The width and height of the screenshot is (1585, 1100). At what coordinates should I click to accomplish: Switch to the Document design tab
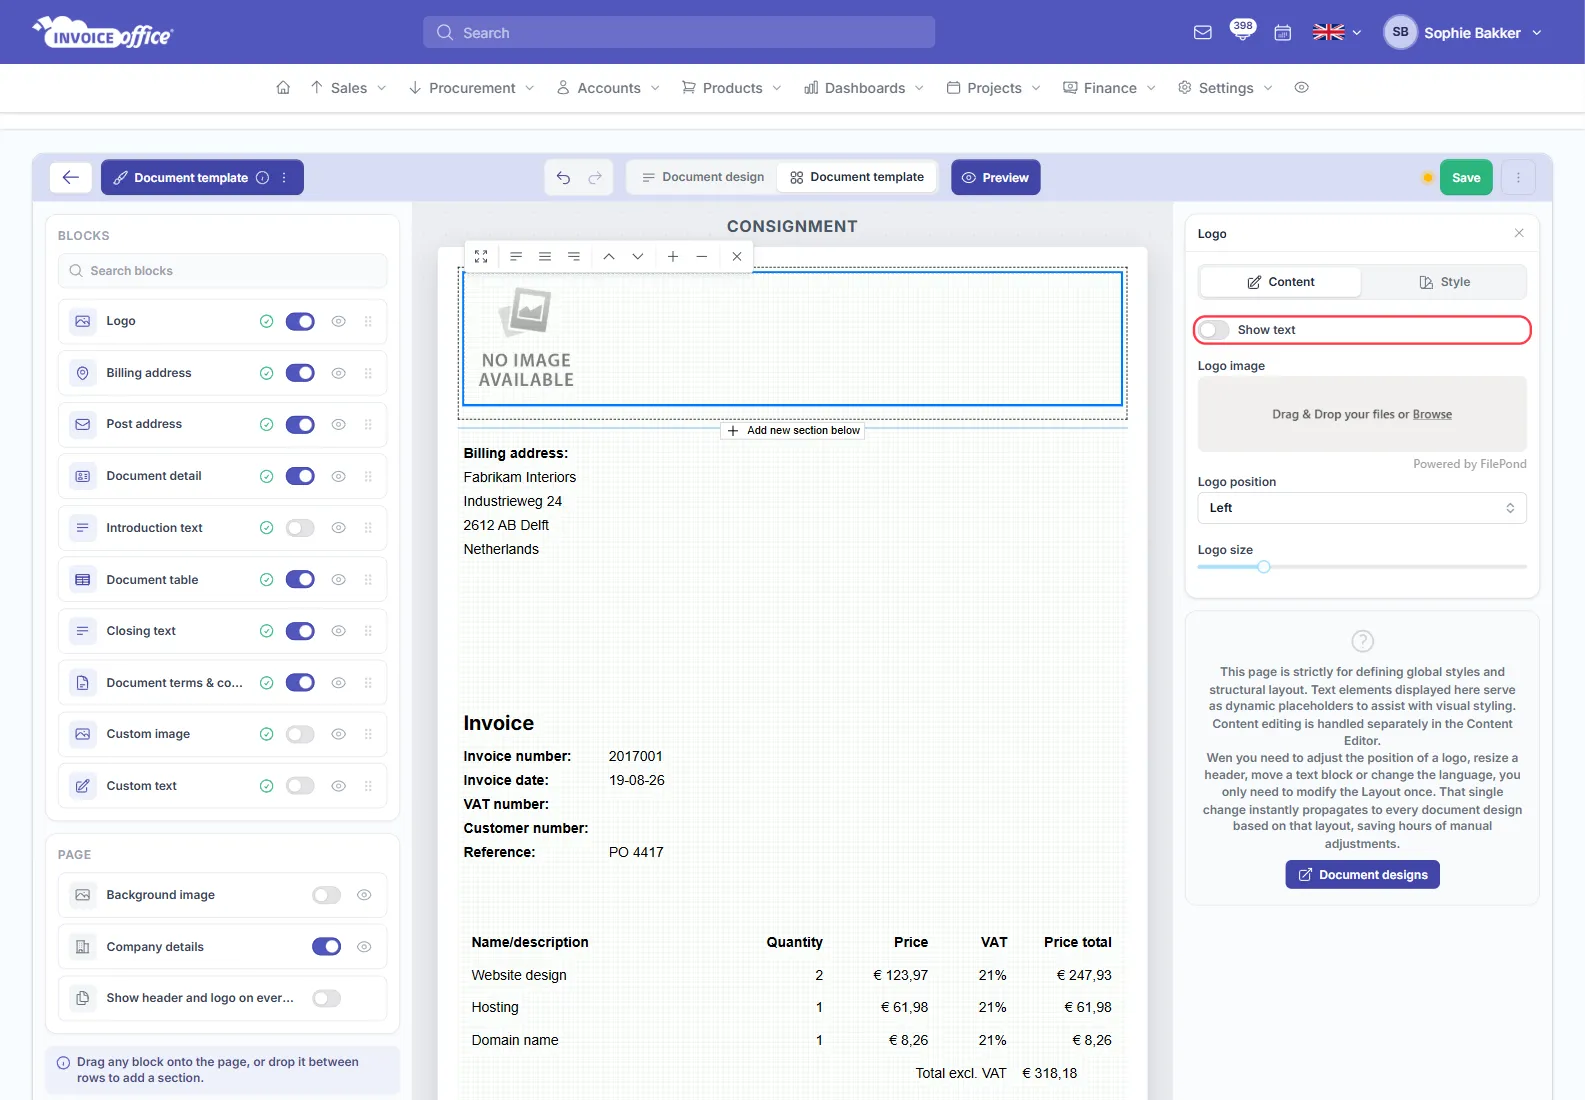(x=703, y=177)
